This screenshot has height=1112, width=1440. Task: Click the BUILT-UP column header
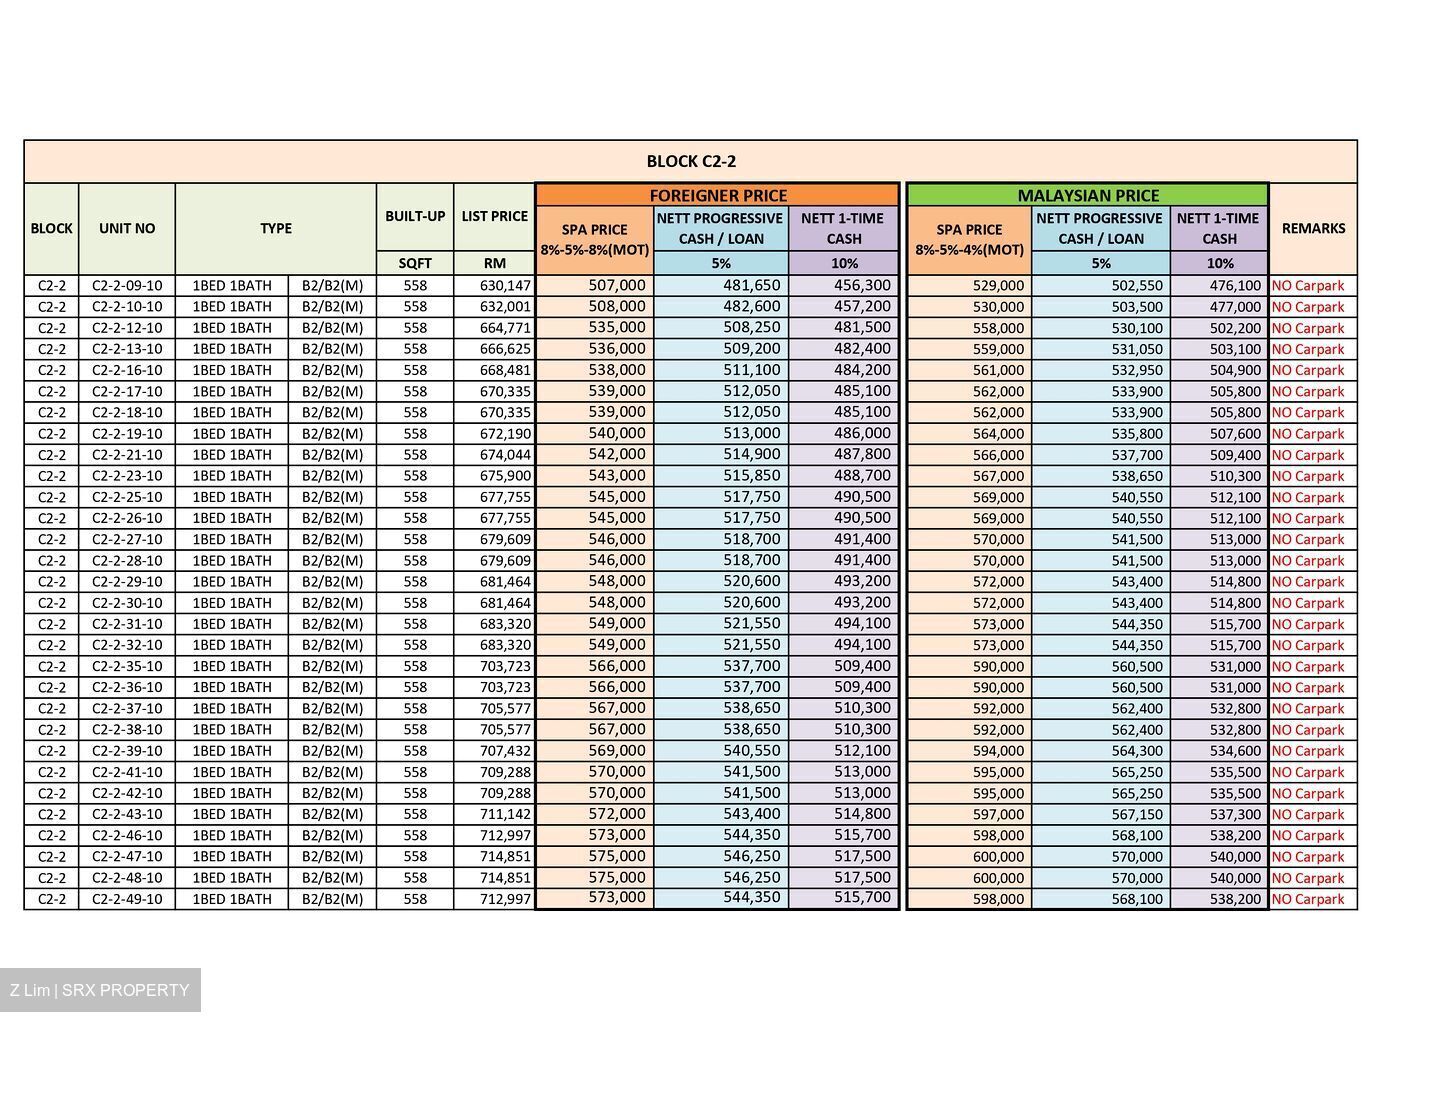pos(415,216)
